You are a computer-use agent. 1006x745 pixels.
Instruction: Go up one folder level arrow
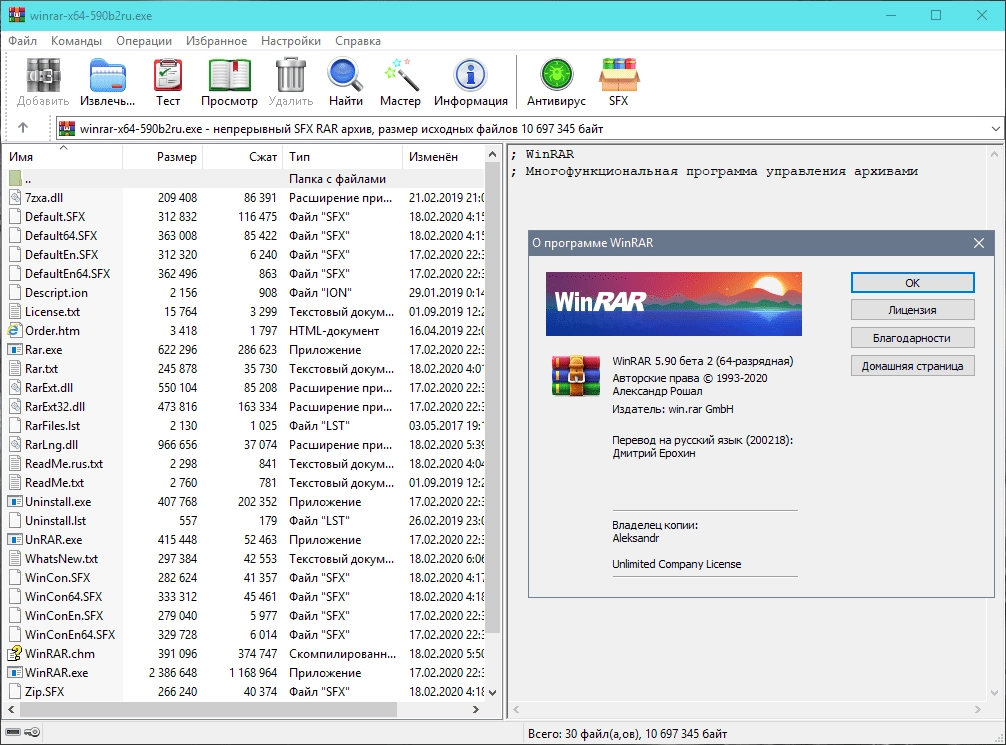click(x=23, y=128)
